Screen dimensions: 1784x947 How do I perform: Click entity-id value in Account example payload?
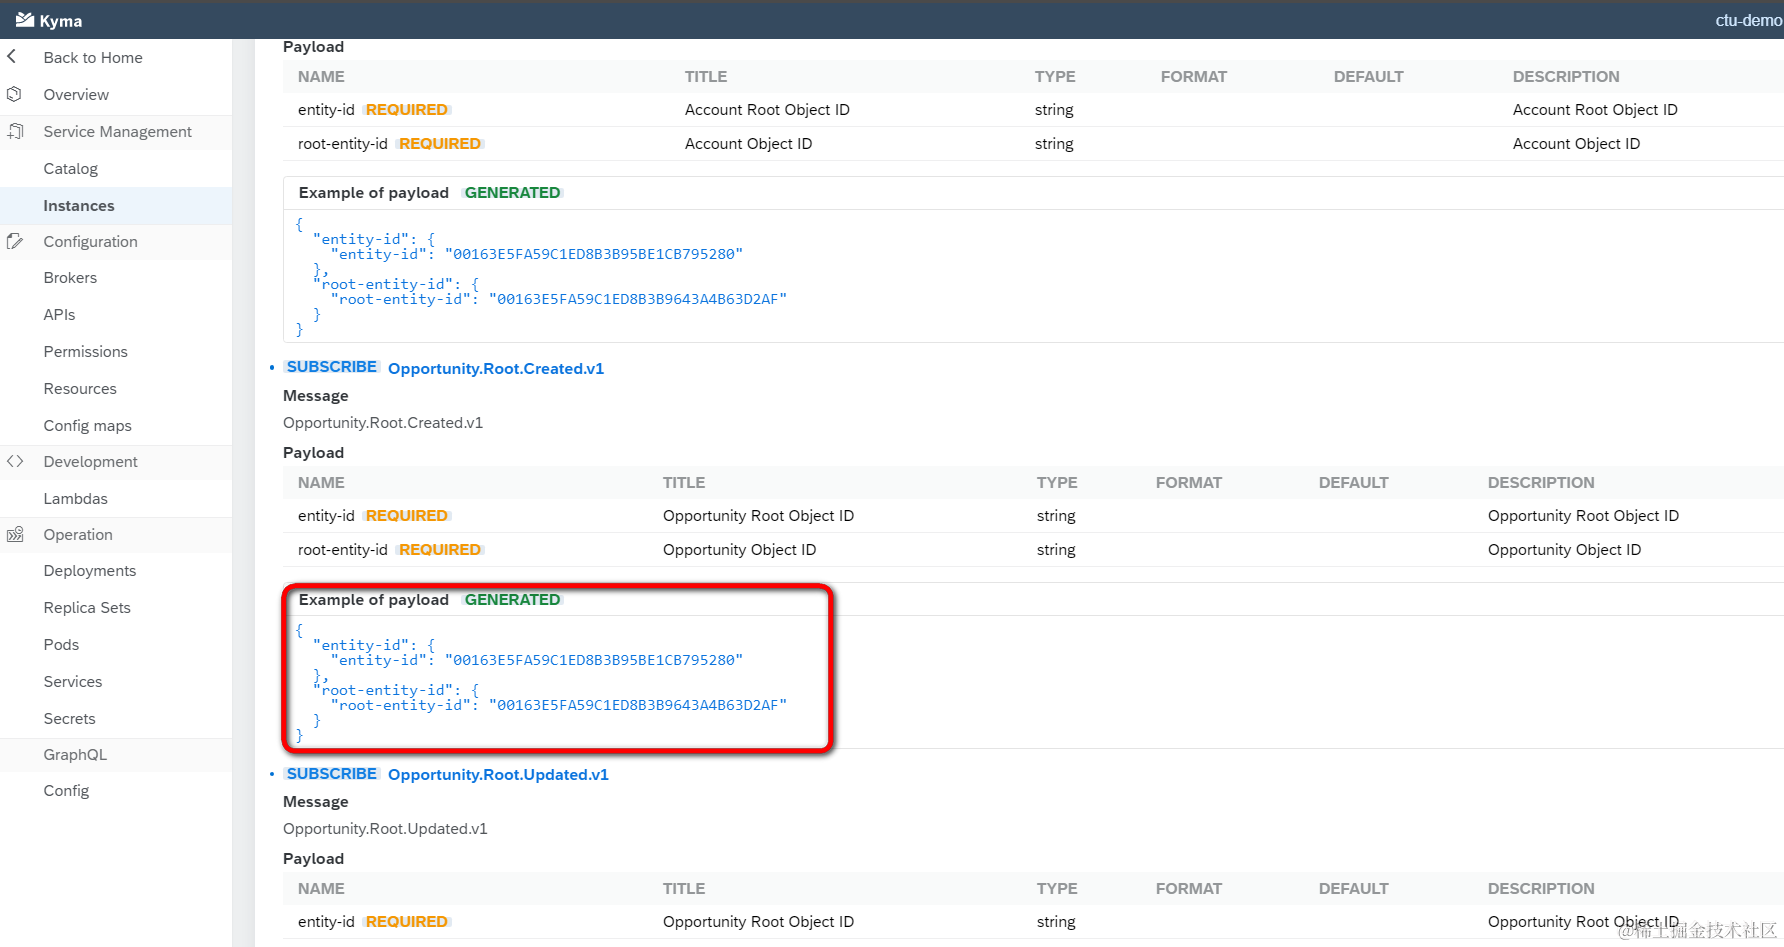pos(594,254)
